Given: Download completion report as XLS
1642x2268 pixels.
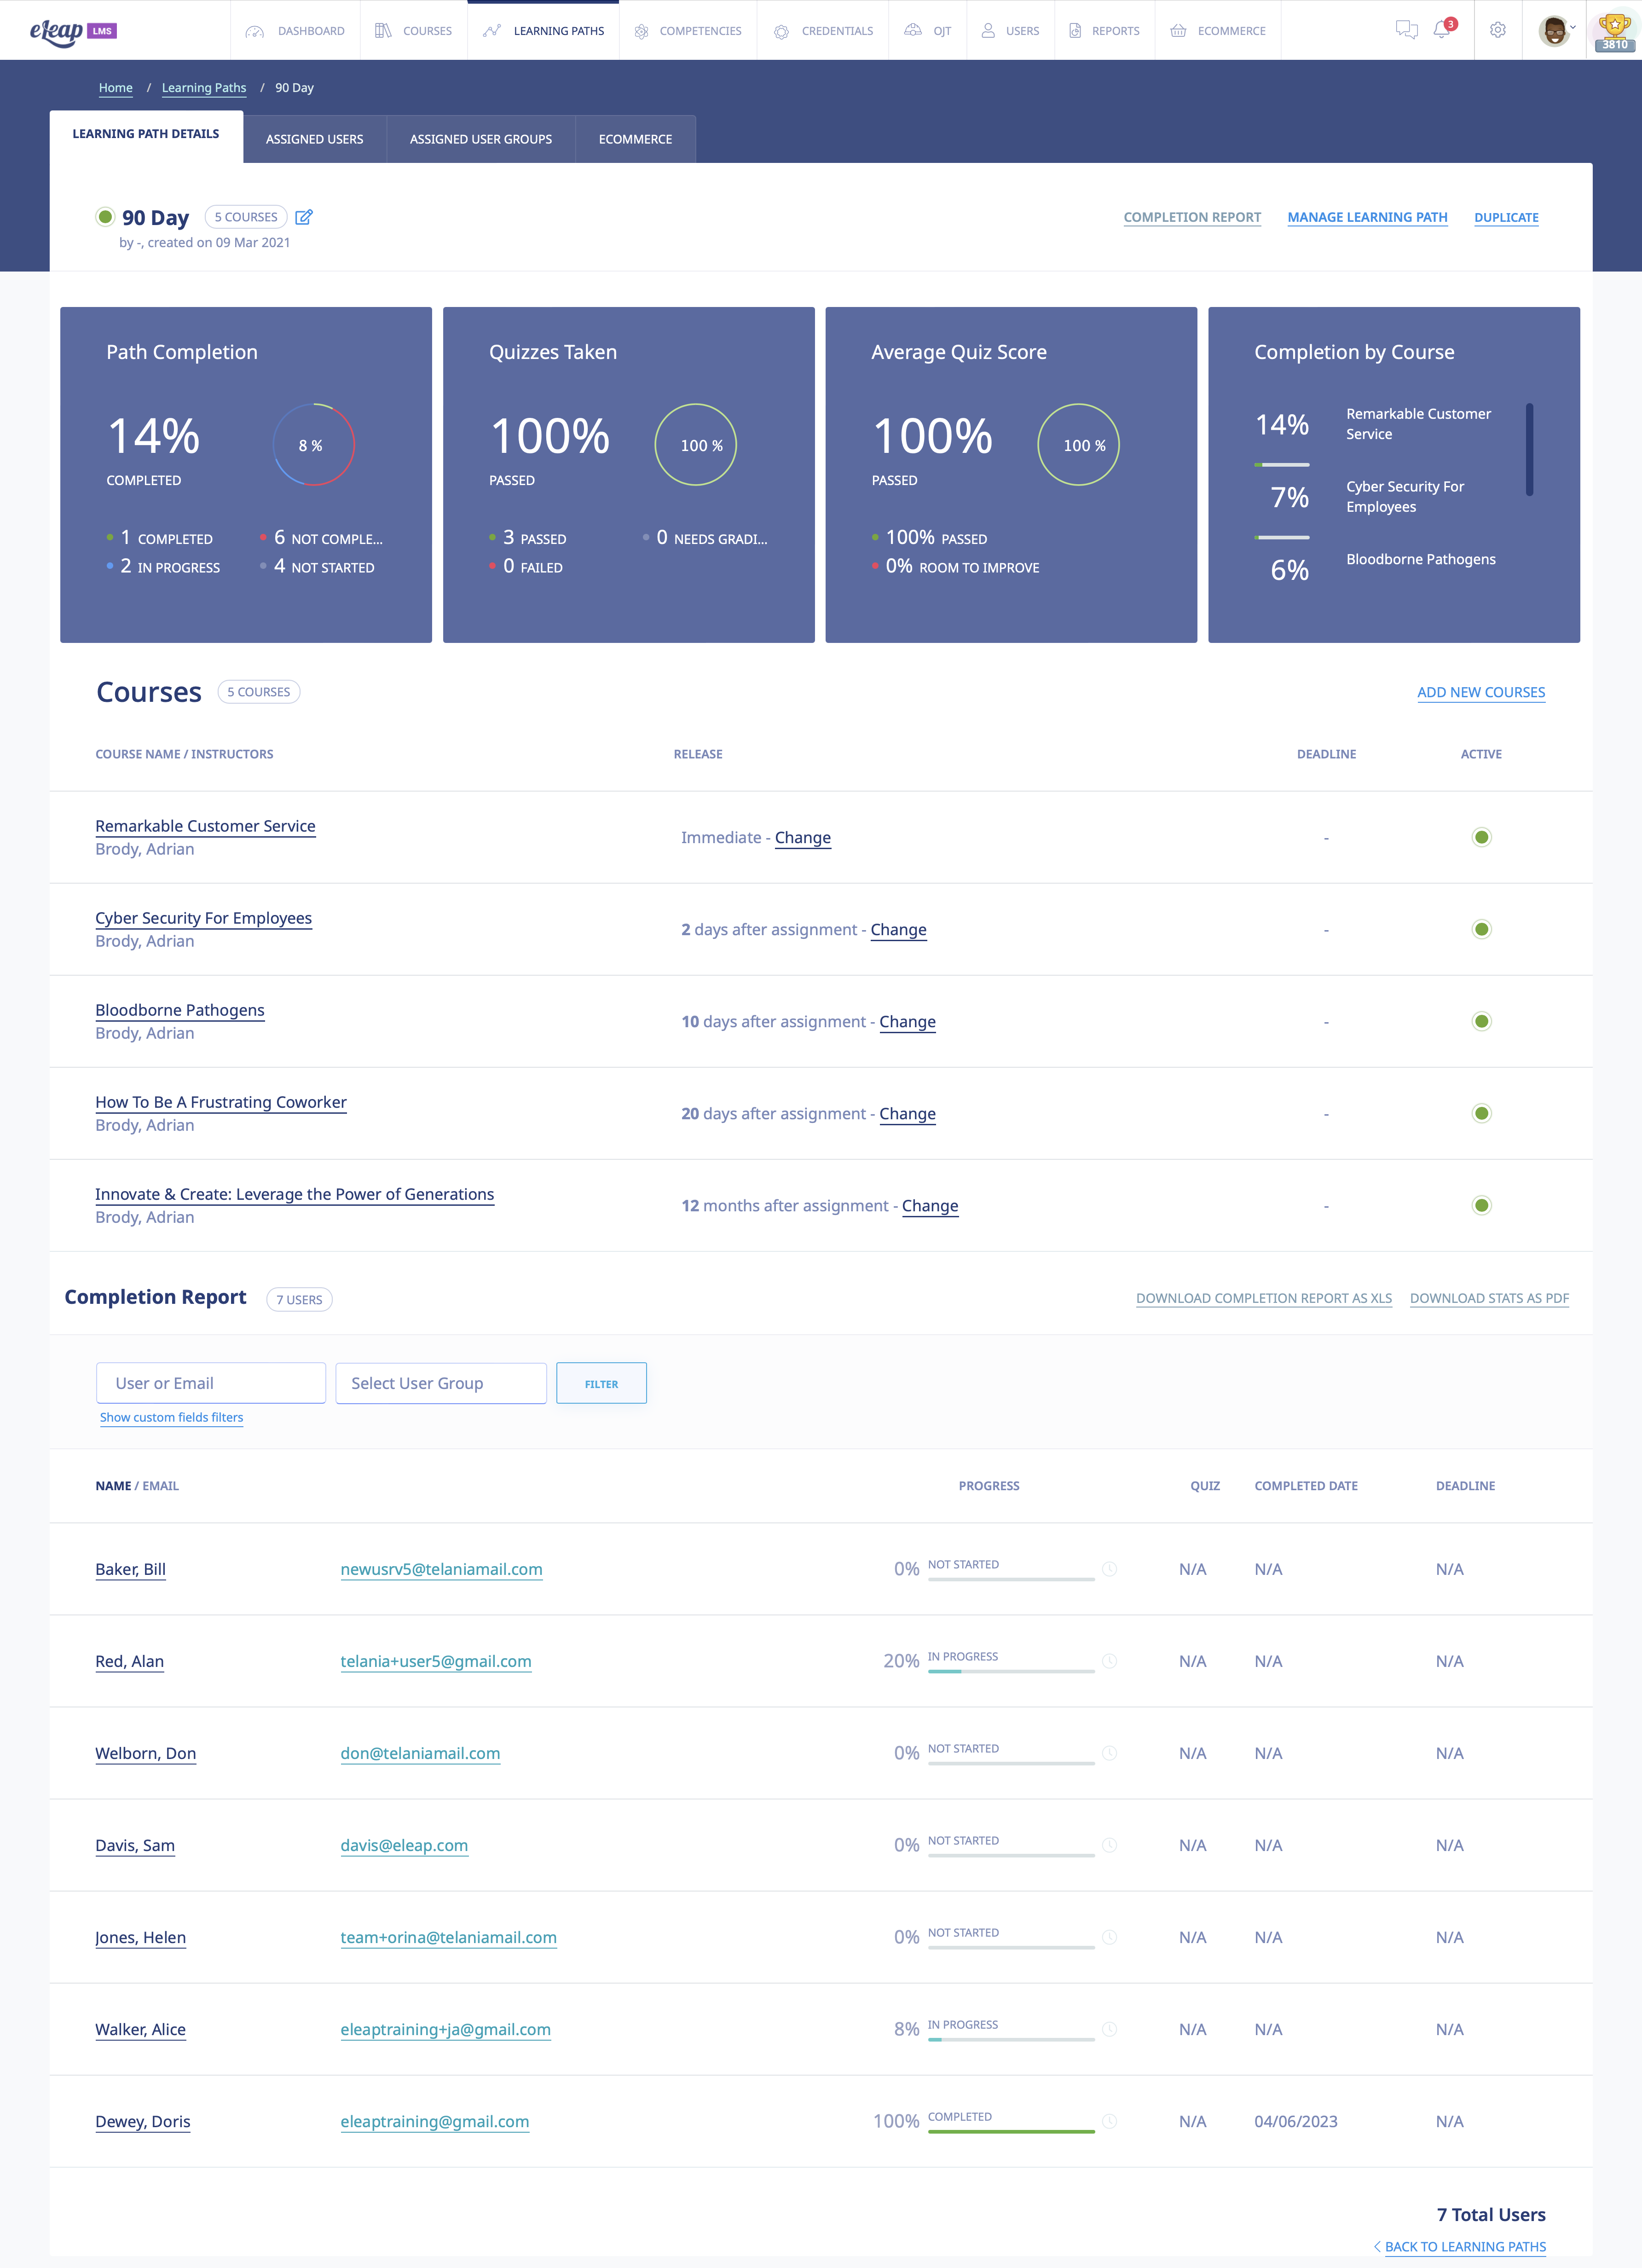Looking at the screenshot, I should point(1264,1298).
